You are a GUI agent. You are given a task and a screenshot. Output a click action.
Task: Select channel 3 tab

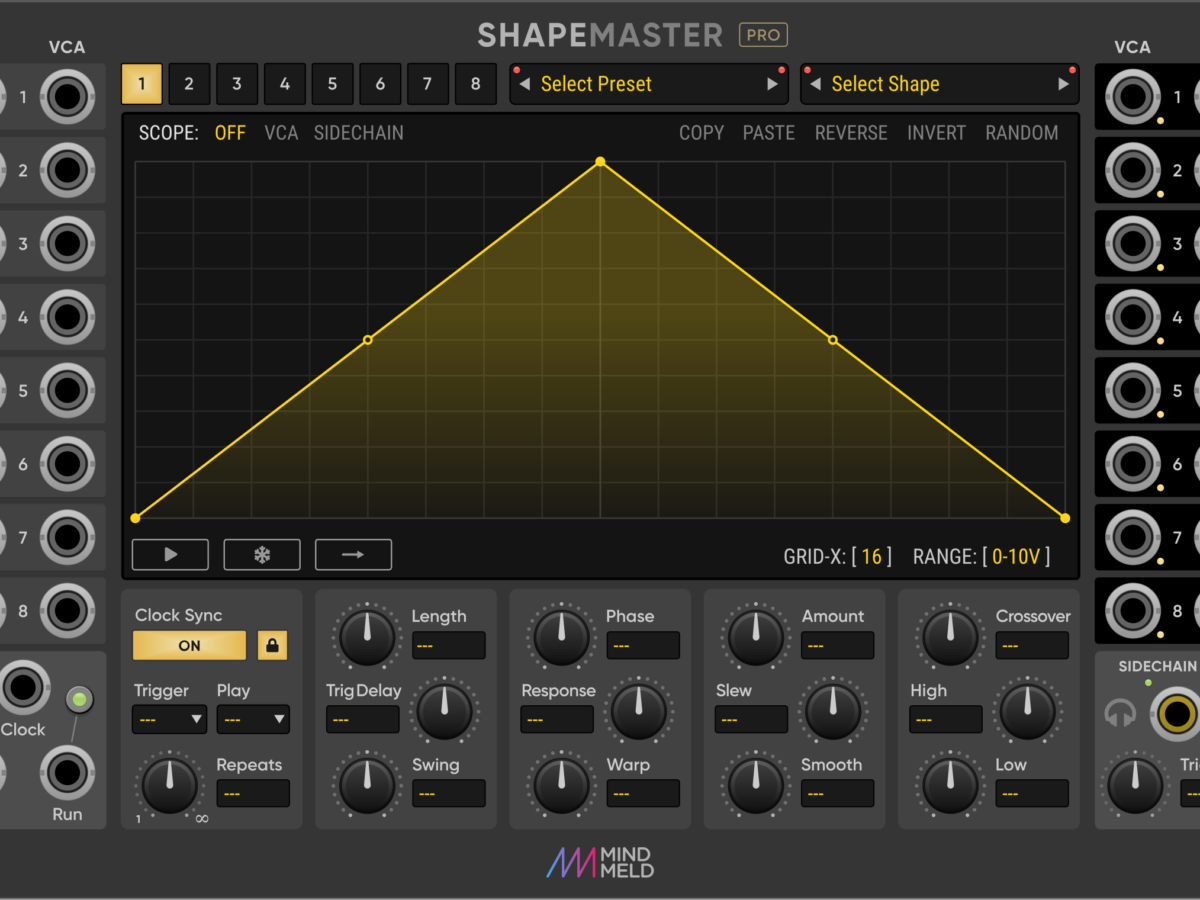coord(237,84)
